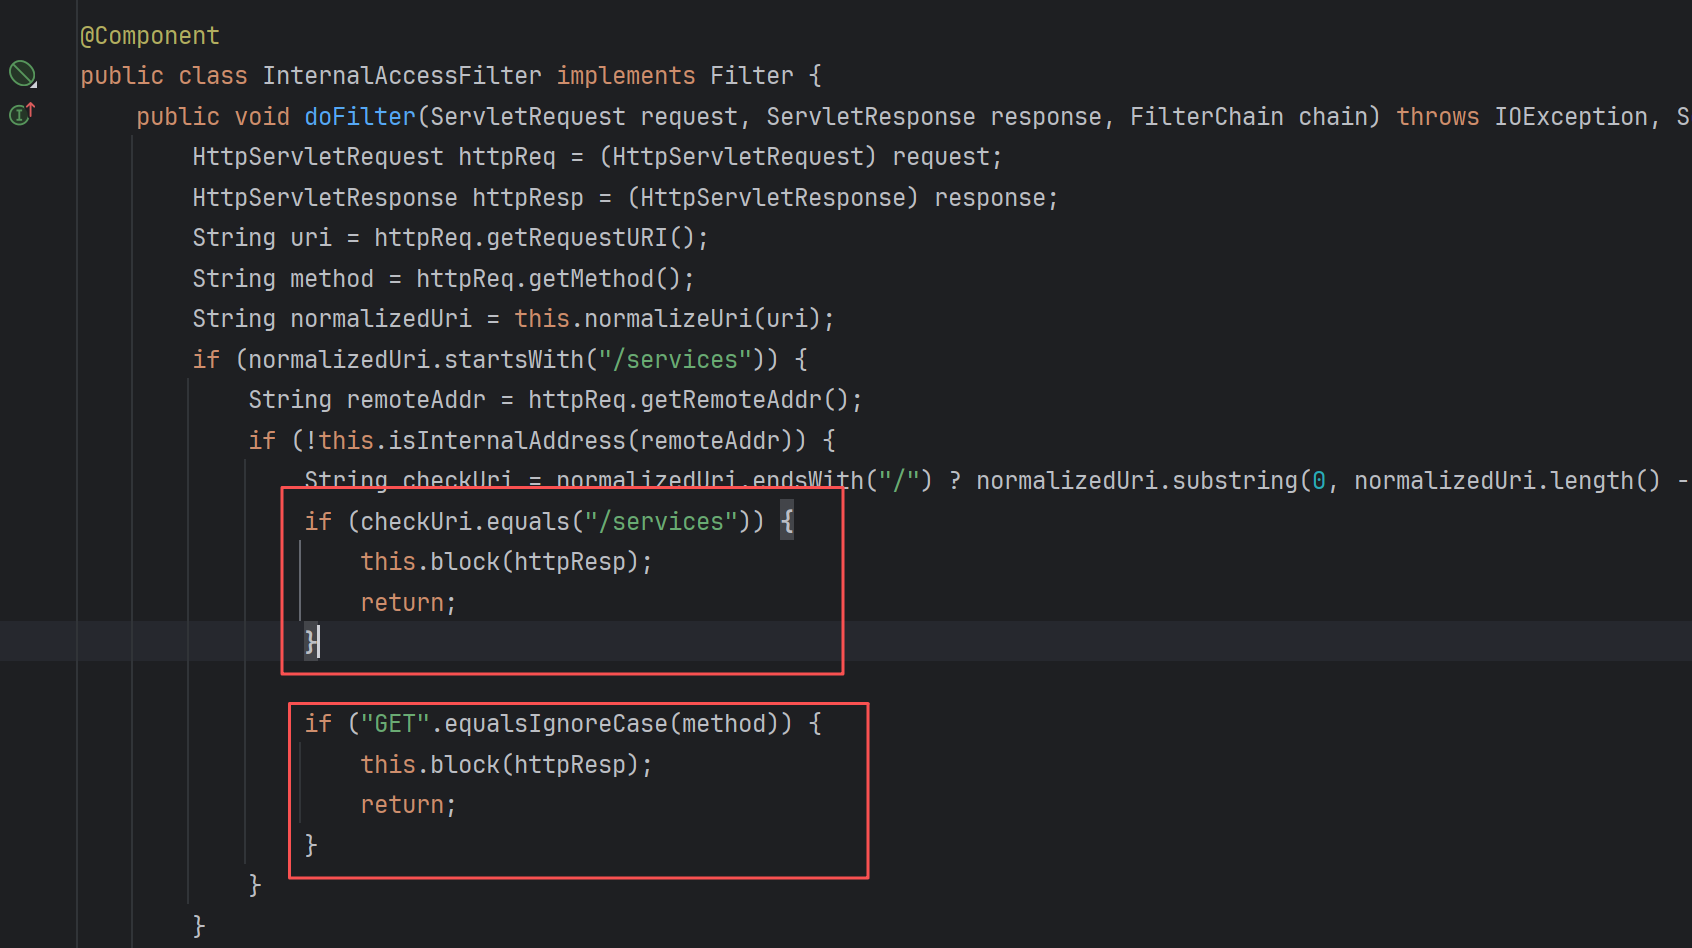
Task: Place cursor on InternalAccessFilter class name
Action: coord(402,76)
